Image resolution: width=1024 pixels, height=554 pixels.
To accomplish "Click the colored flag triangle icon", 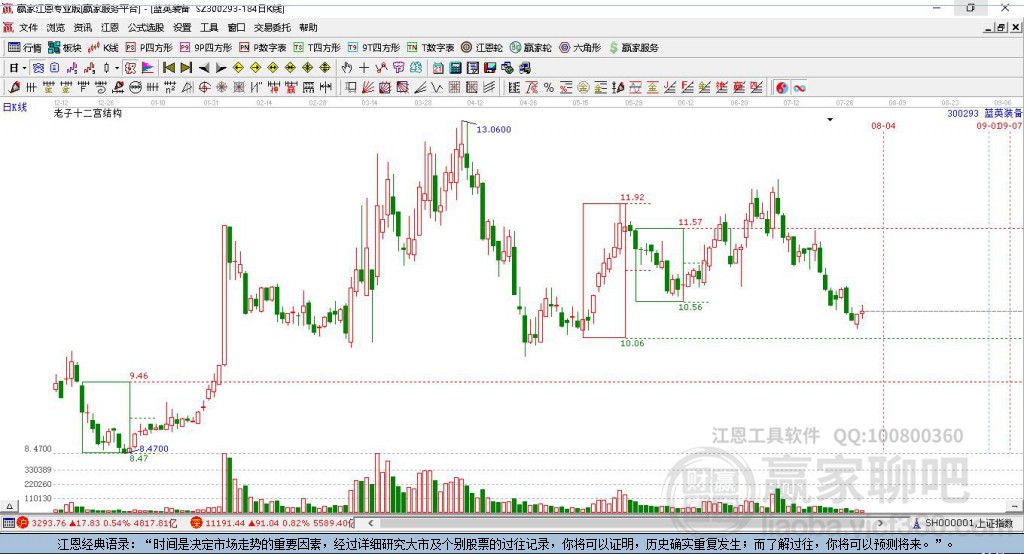I will click(x=148, y=68).
